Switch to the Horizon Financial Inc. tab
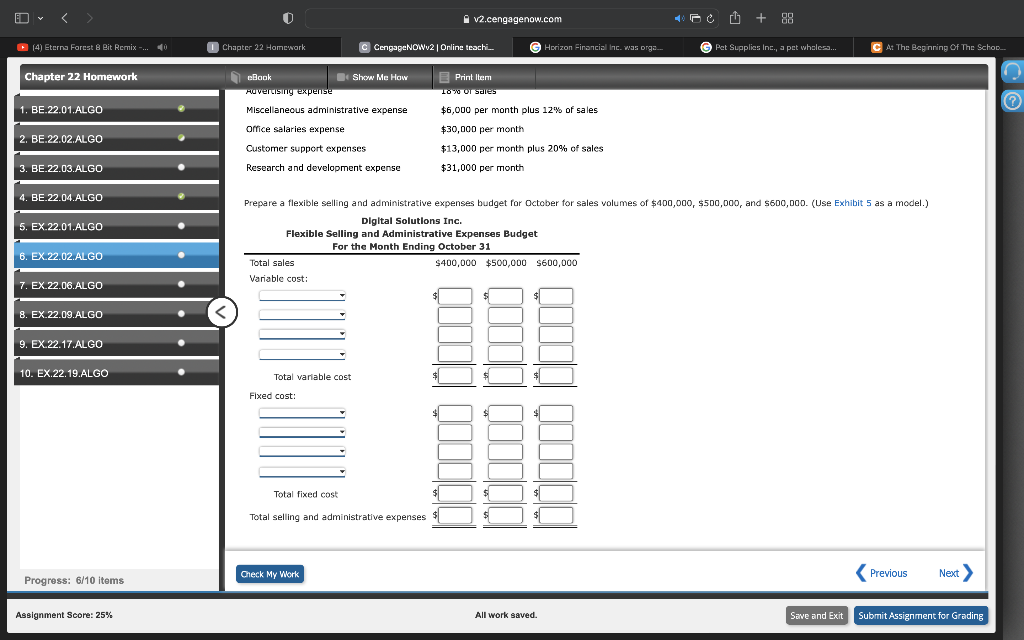The height and width of the screenshot is (640, 1024). click(x=598, y=47)
